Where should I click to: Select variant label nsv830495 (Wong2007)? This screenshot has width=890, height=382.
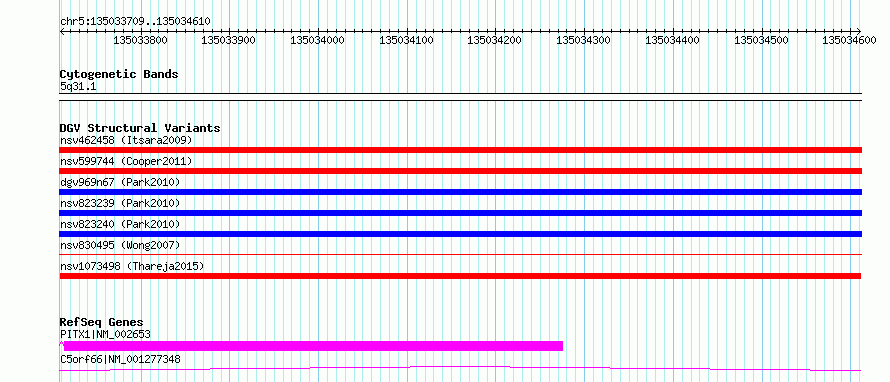point(120,245)
